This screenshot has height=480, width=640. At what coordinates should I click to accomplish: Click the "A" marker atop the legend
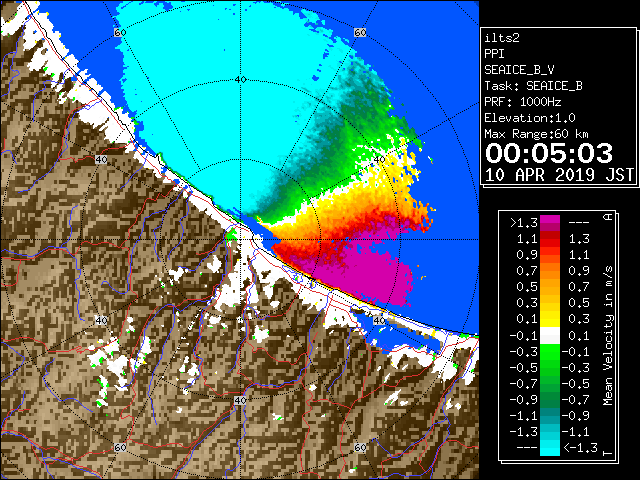608,217
